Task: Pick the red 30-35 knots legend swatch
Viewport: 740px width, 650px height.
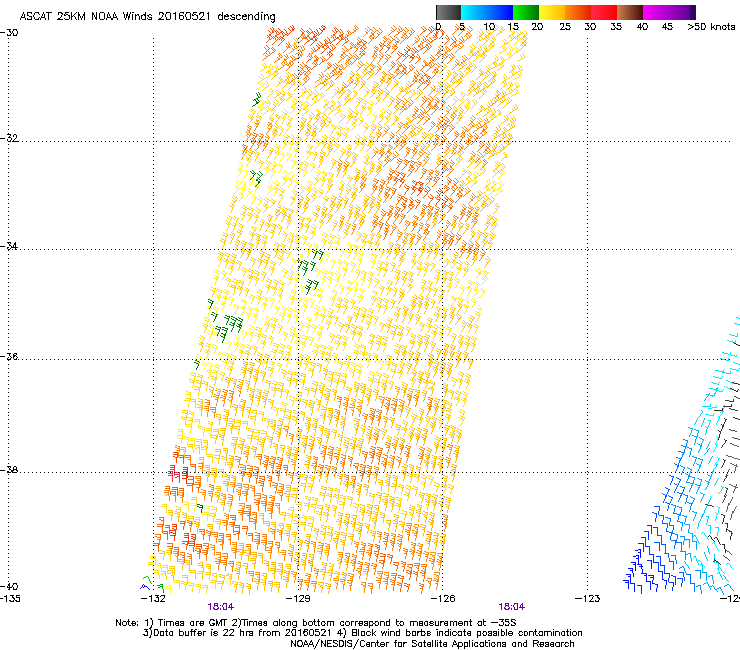Action: (x=604, y=12)
